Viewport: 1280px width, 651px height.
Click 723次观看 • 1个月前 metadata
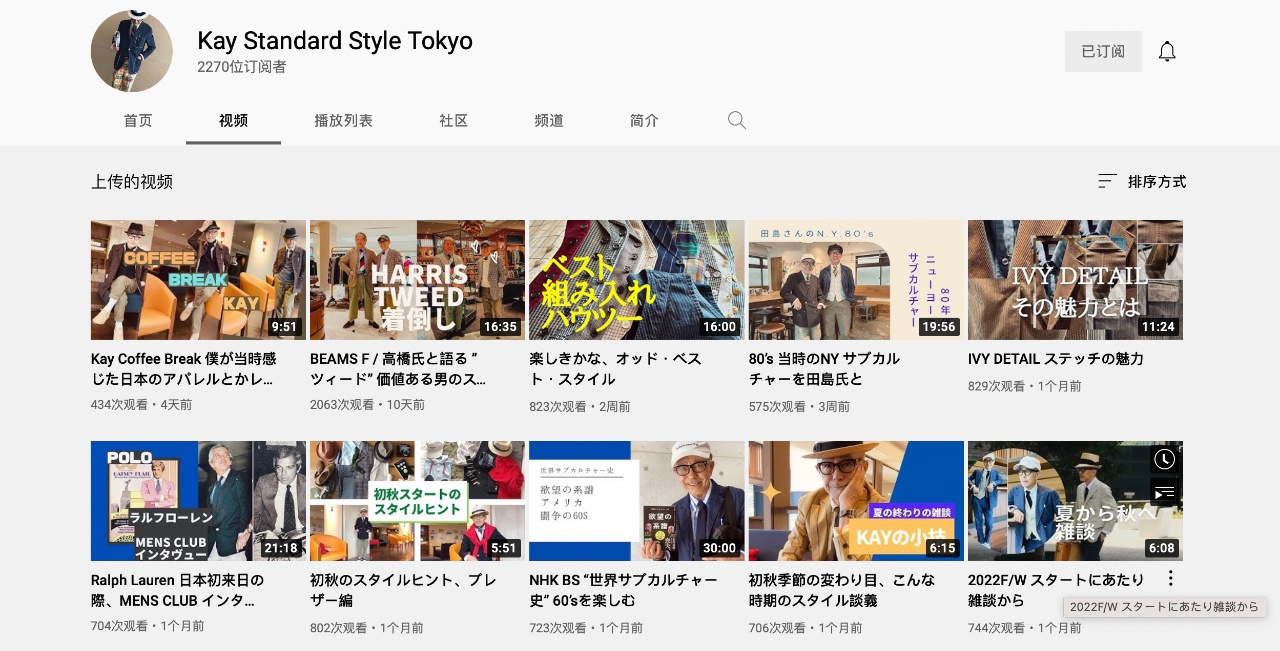(x=586, y=628)
